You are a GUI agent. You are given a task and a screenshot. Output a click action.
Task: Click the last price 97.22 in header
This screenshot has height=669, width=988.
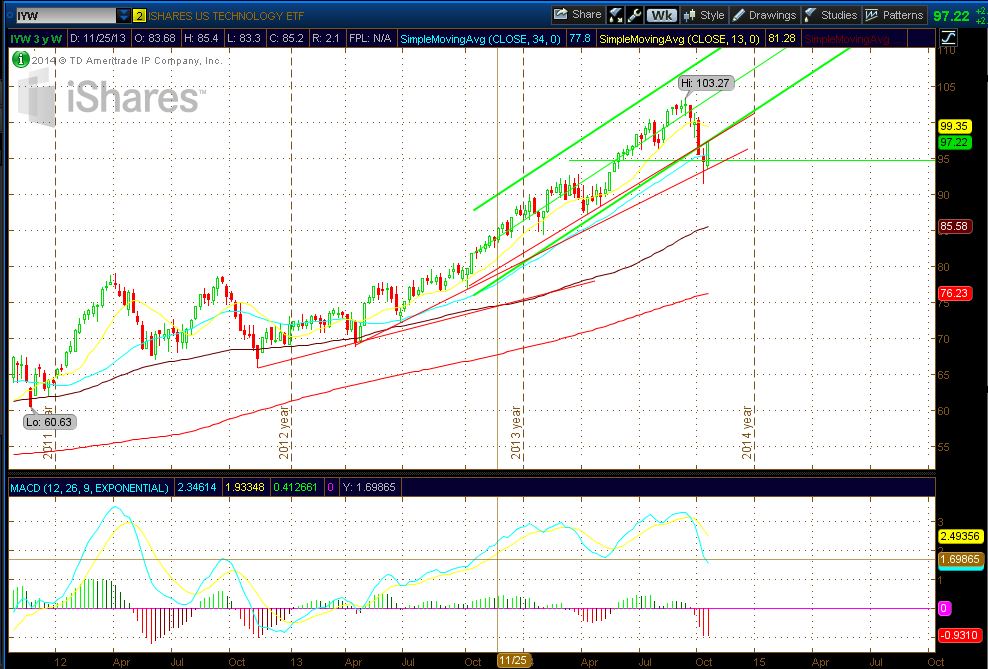click(951, 16)
